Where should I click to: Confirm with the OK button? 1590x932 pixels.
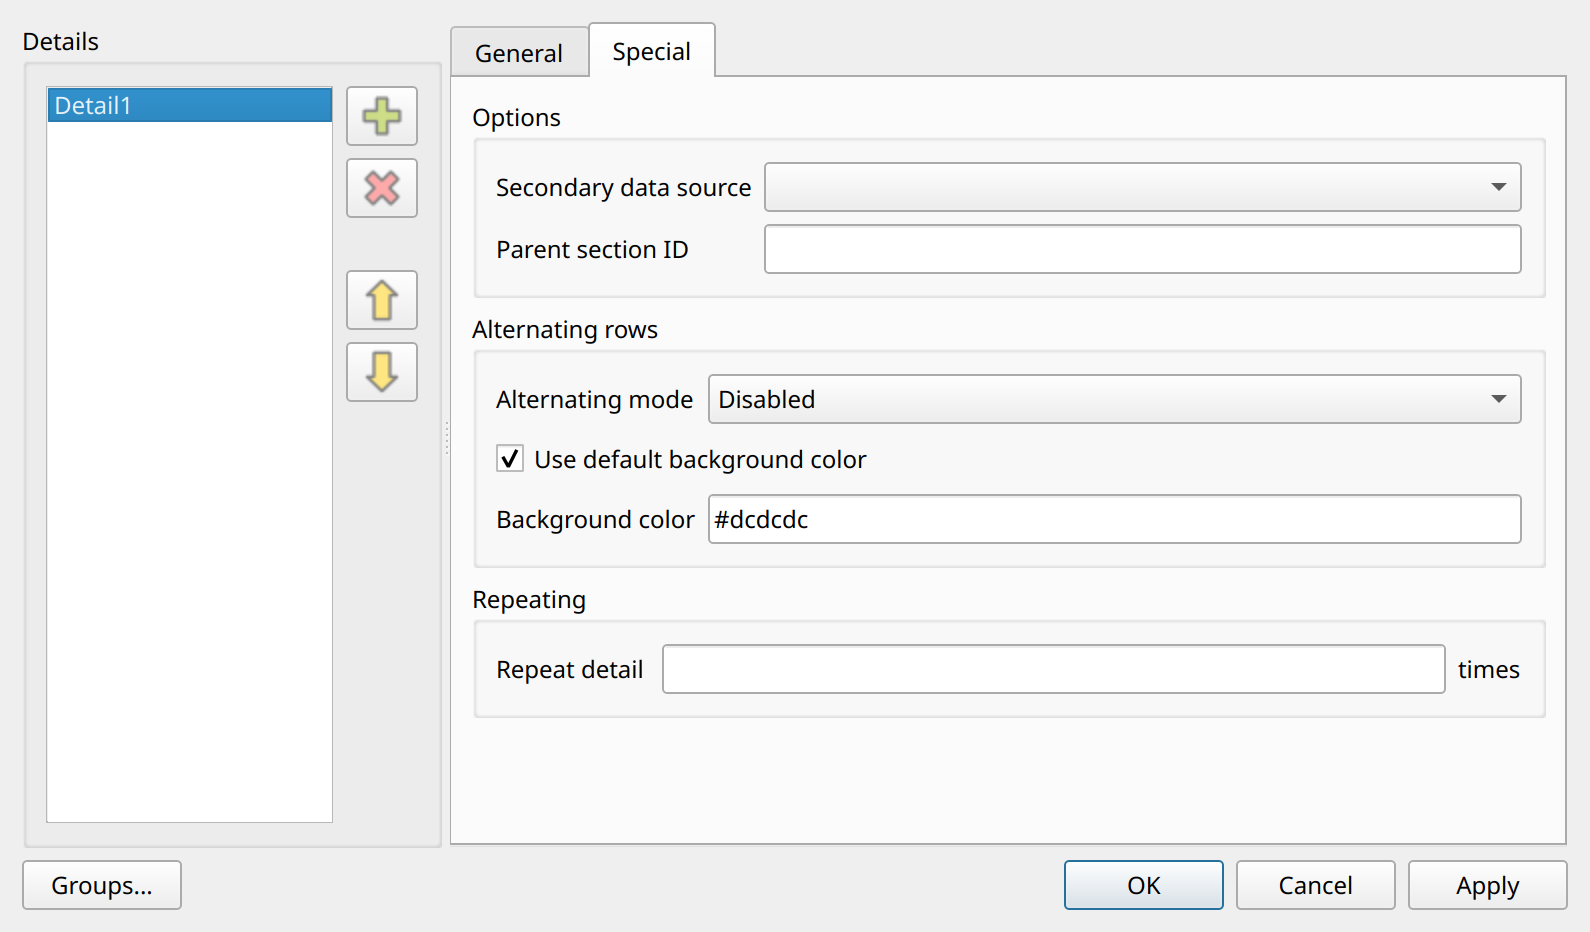pyautogui.click(x=1144, y=885)
